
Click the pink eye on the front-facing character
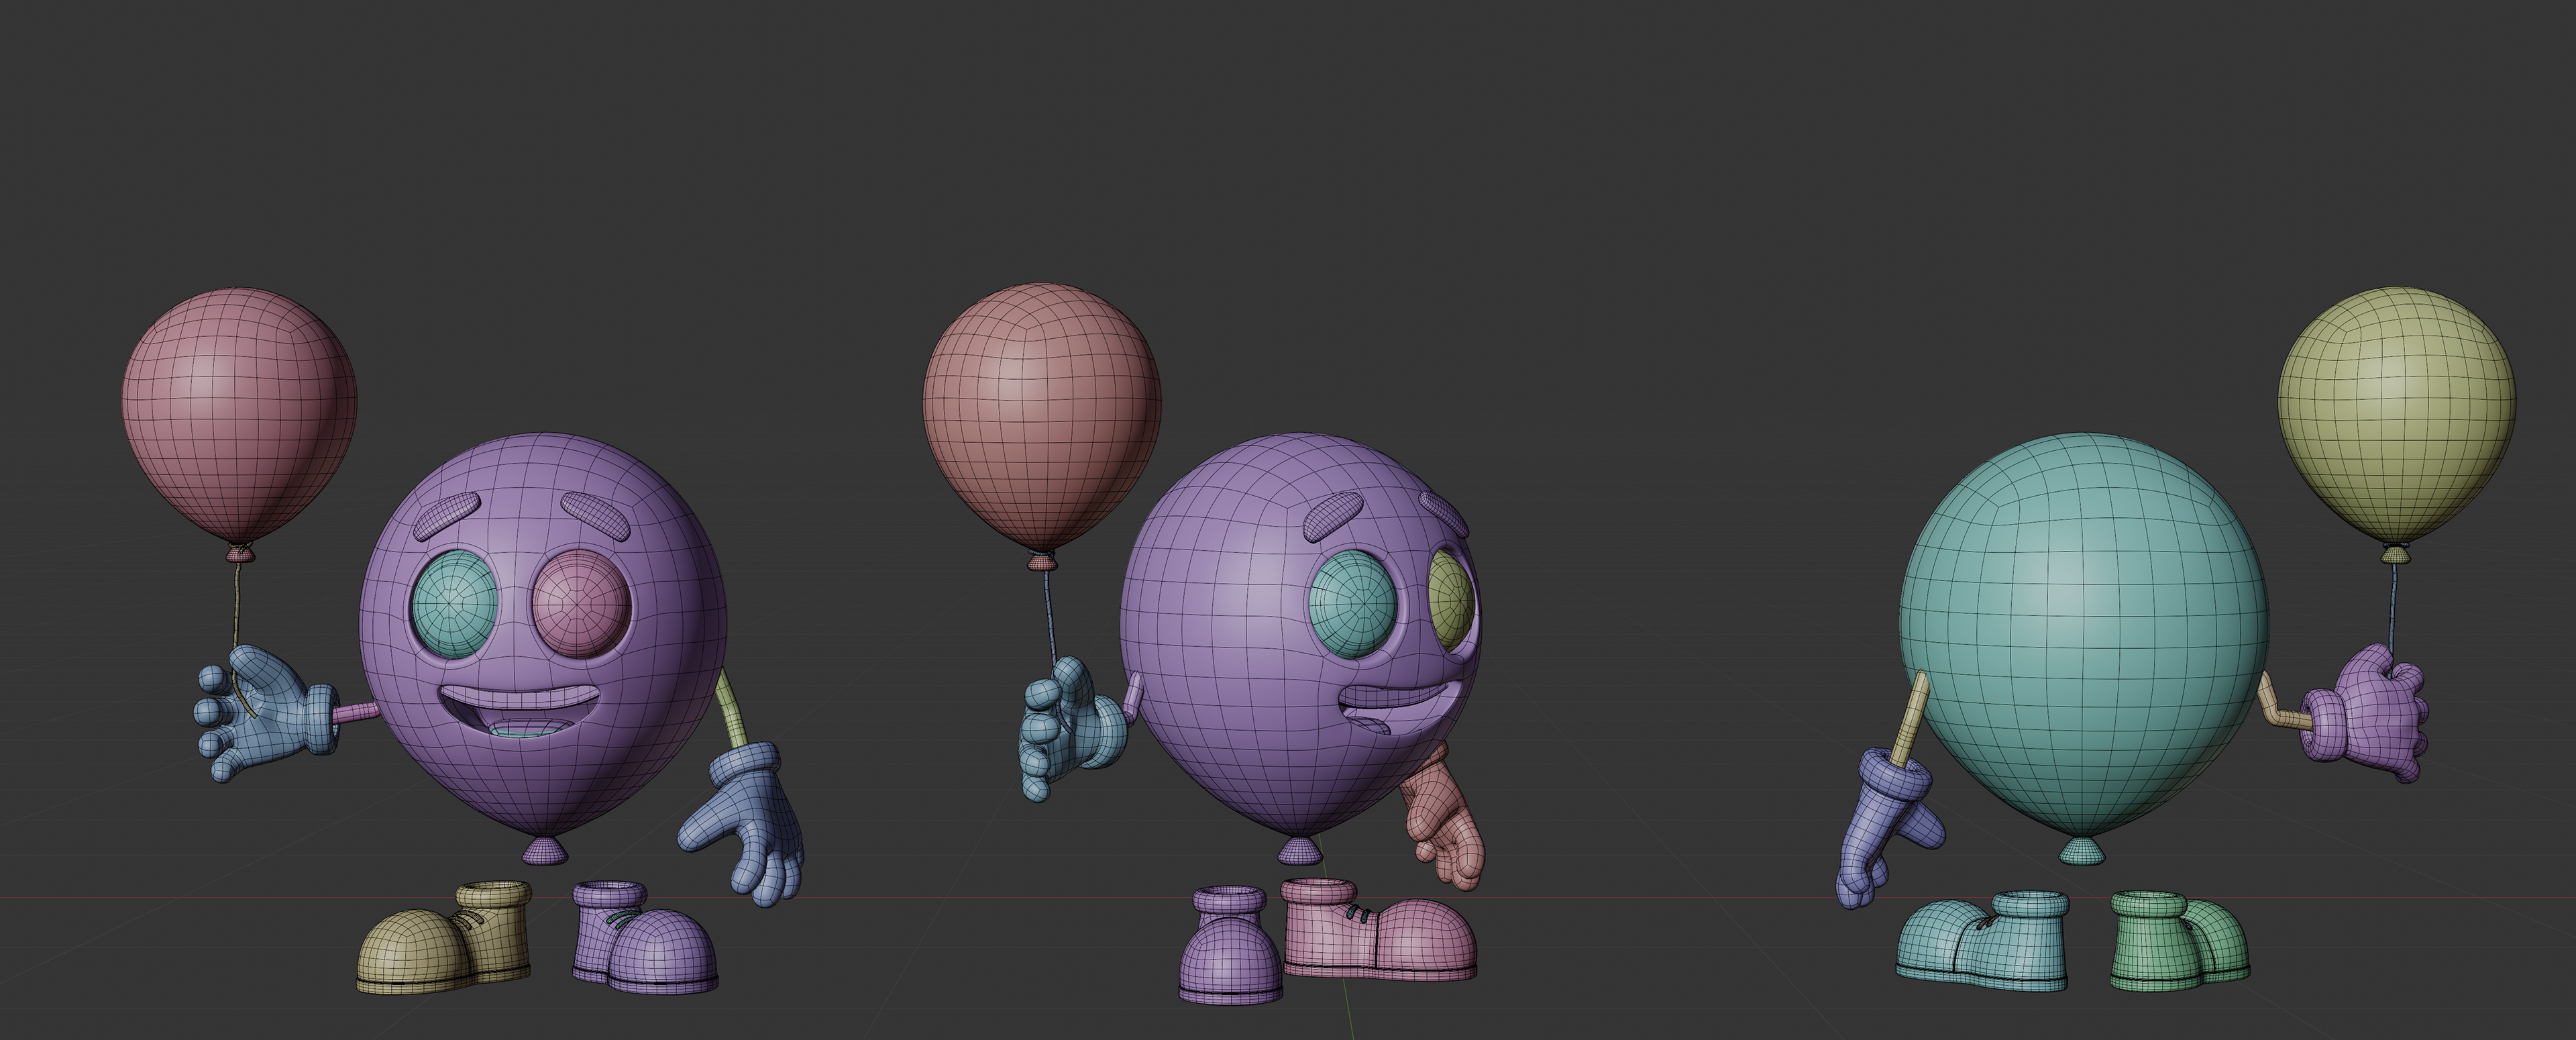[x=581, y=603]
